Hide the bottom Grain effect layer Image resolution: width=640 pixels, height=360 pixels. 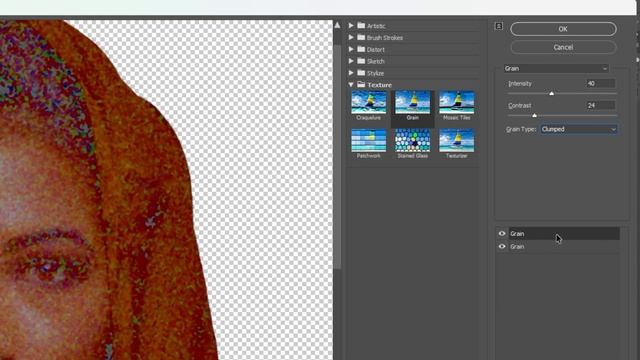[x=502, y=247]
